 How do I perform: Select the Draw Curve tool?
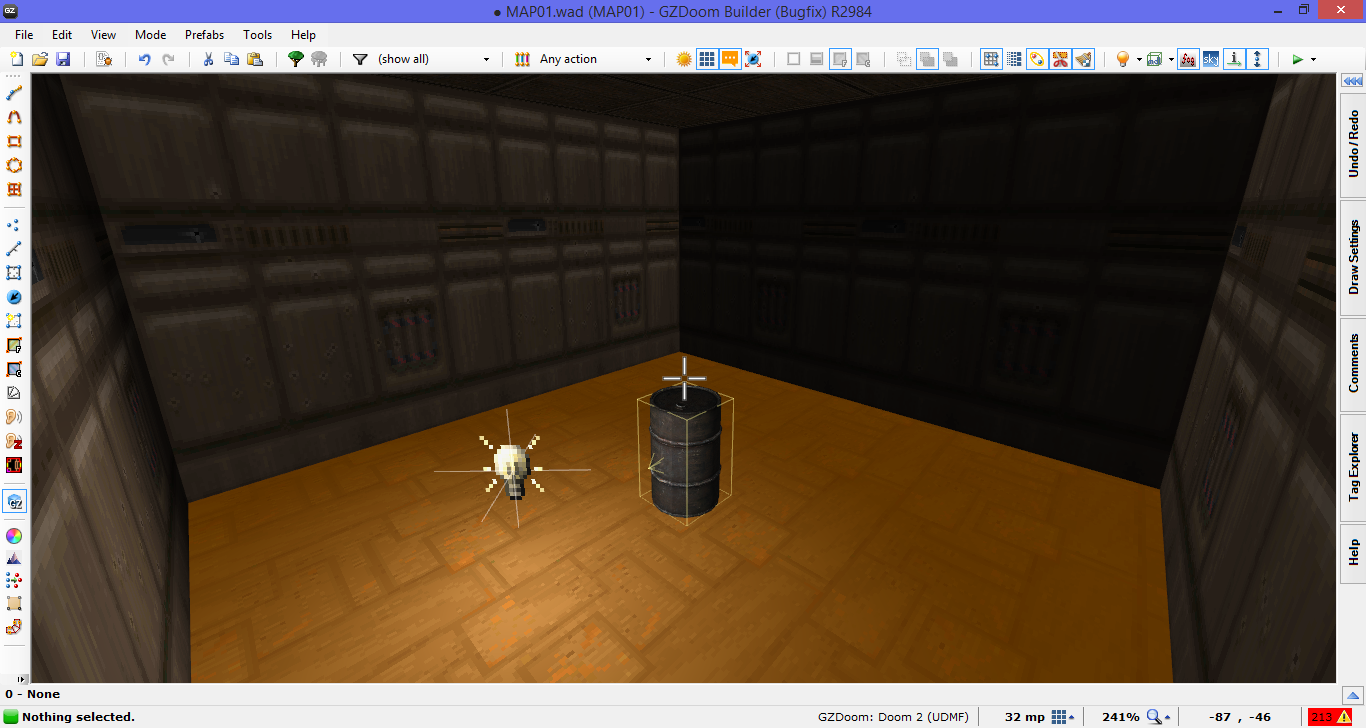tap(14, 117)
